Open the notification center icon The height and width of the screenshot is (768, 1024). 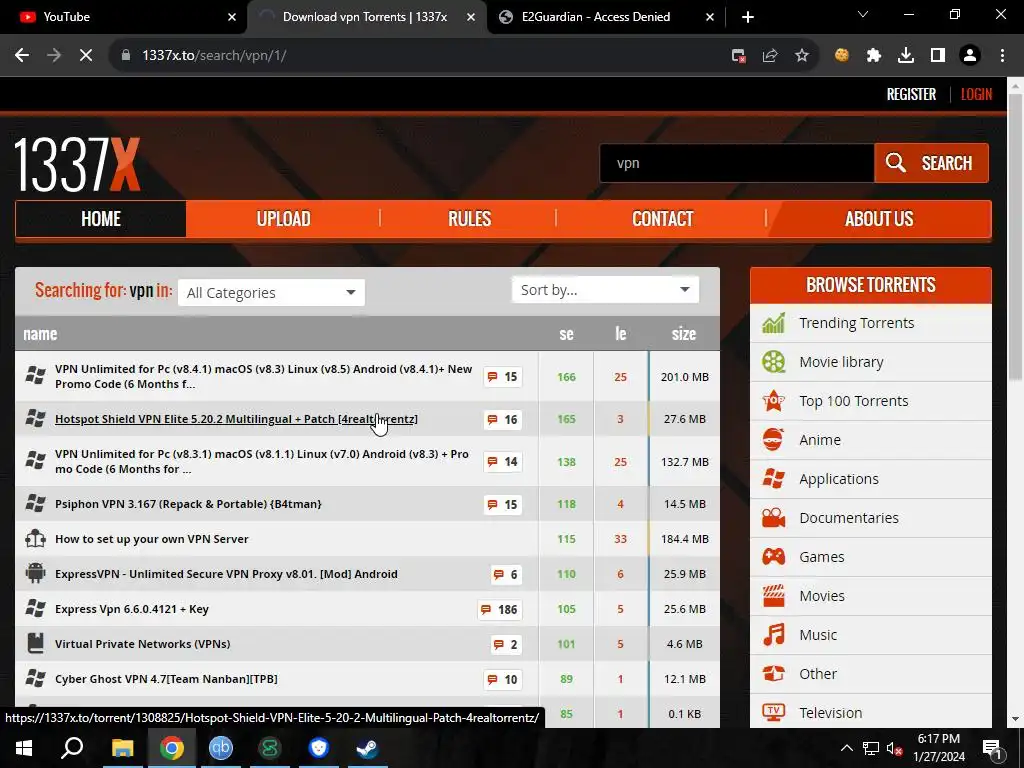coord(991,748)
